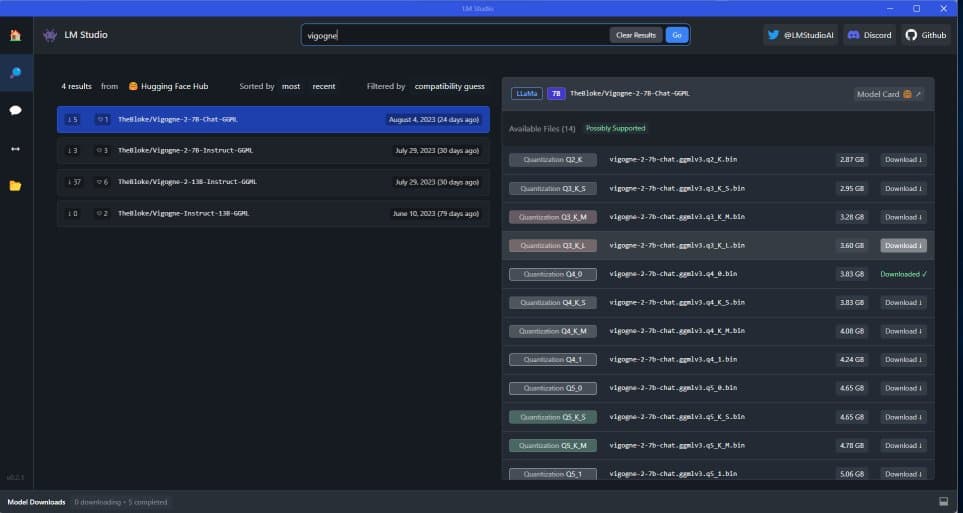963x513 pixels.
Task: Sort results by most
Action: tap(291, 87)
